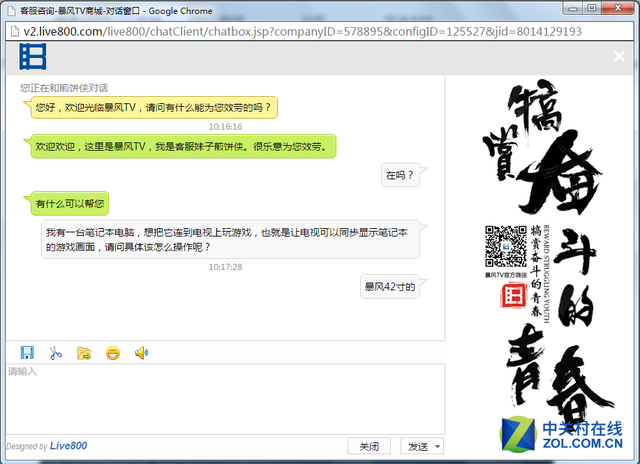This screenshot has height=464, width=640.
Task: Click the blue film-strip Baofeng logo
Action: point(33,57)
